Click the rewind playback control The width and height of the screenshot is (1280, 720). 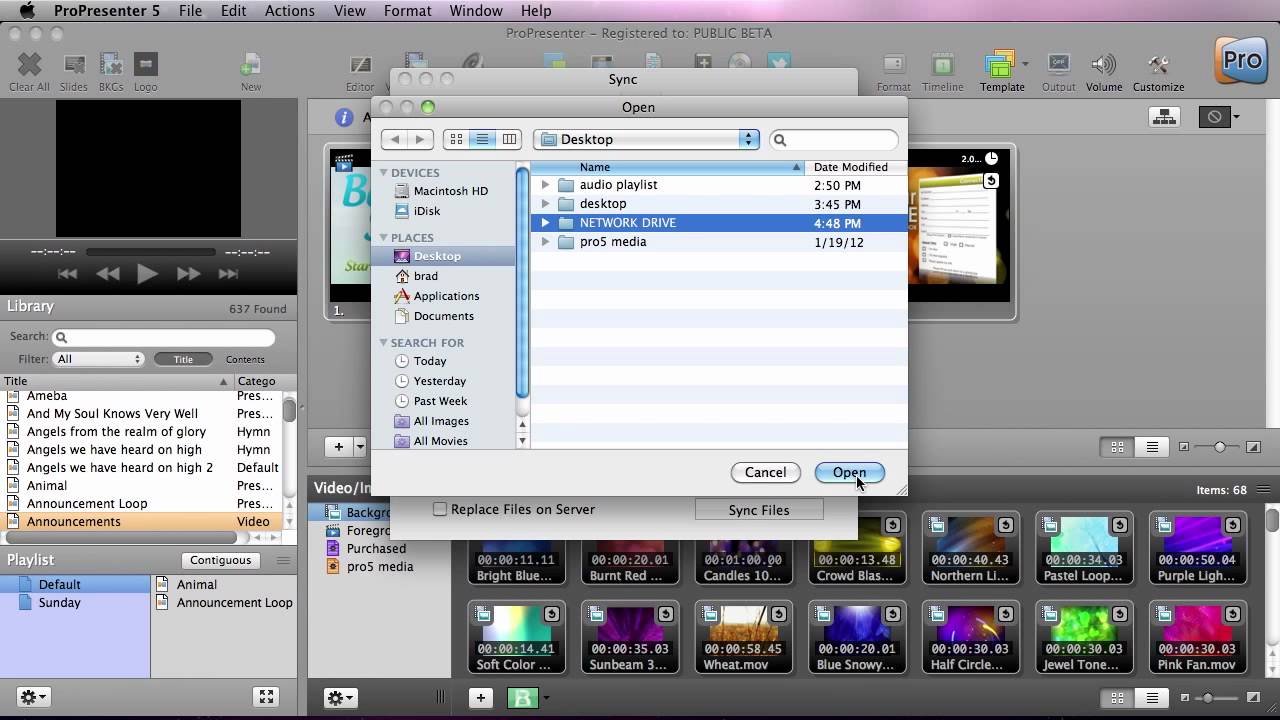pyautogui.click(x=108, y=274)
